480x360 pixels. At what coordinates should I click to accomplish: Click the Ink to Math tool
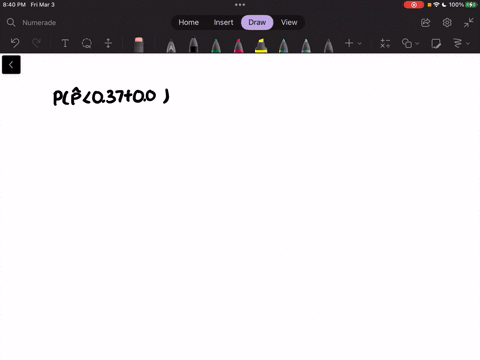pyautogui.click(x=385, y=43)
